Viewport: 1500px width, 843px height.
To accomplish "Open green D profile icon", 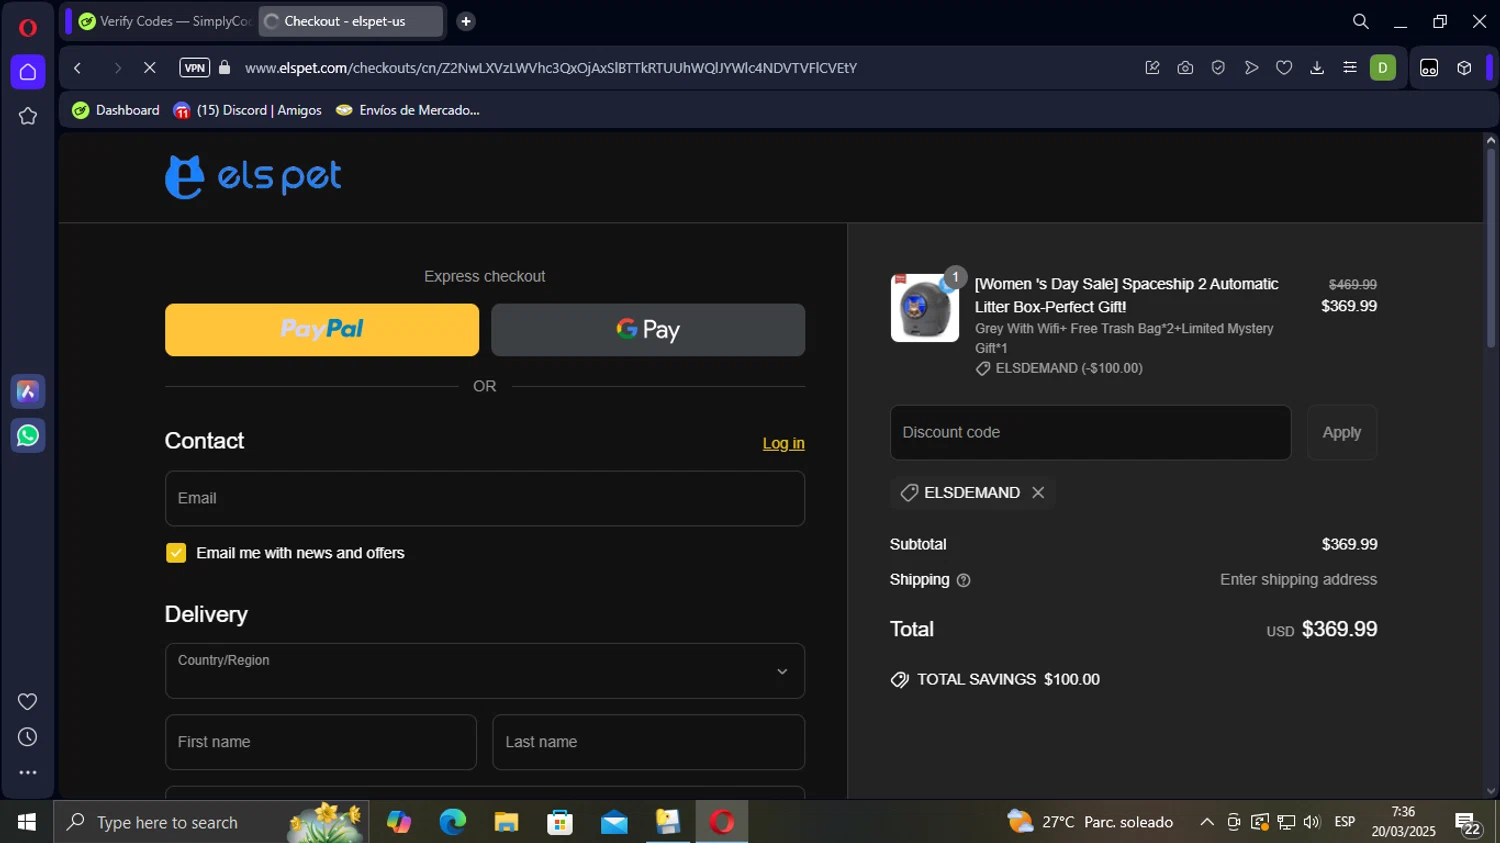I will click(1383, 68).
